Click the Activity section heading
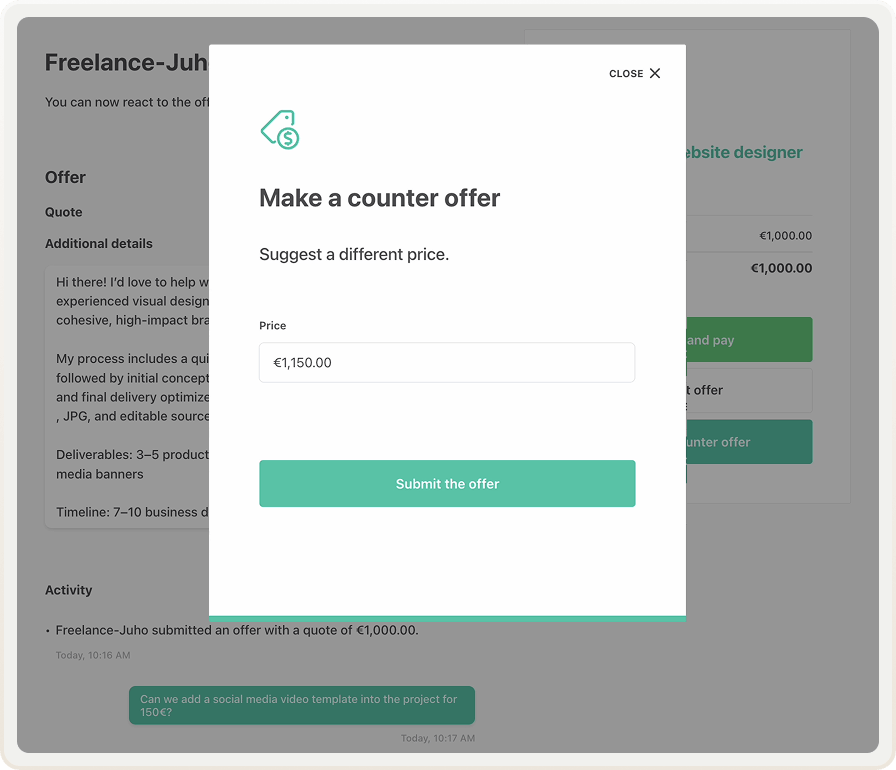Screen dimensions: 896x770 pos(68,590)
